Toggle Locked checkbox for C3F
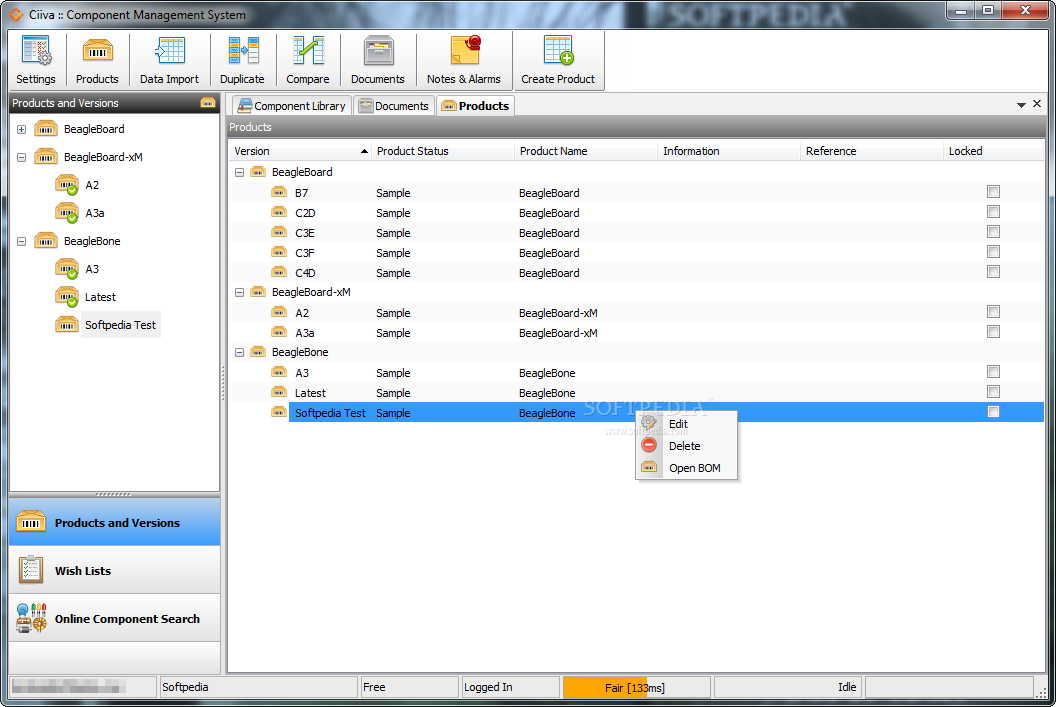Image resolution: width=1056 pixels, height=707 pixels. pyautogui.click(x=993, y=252)
